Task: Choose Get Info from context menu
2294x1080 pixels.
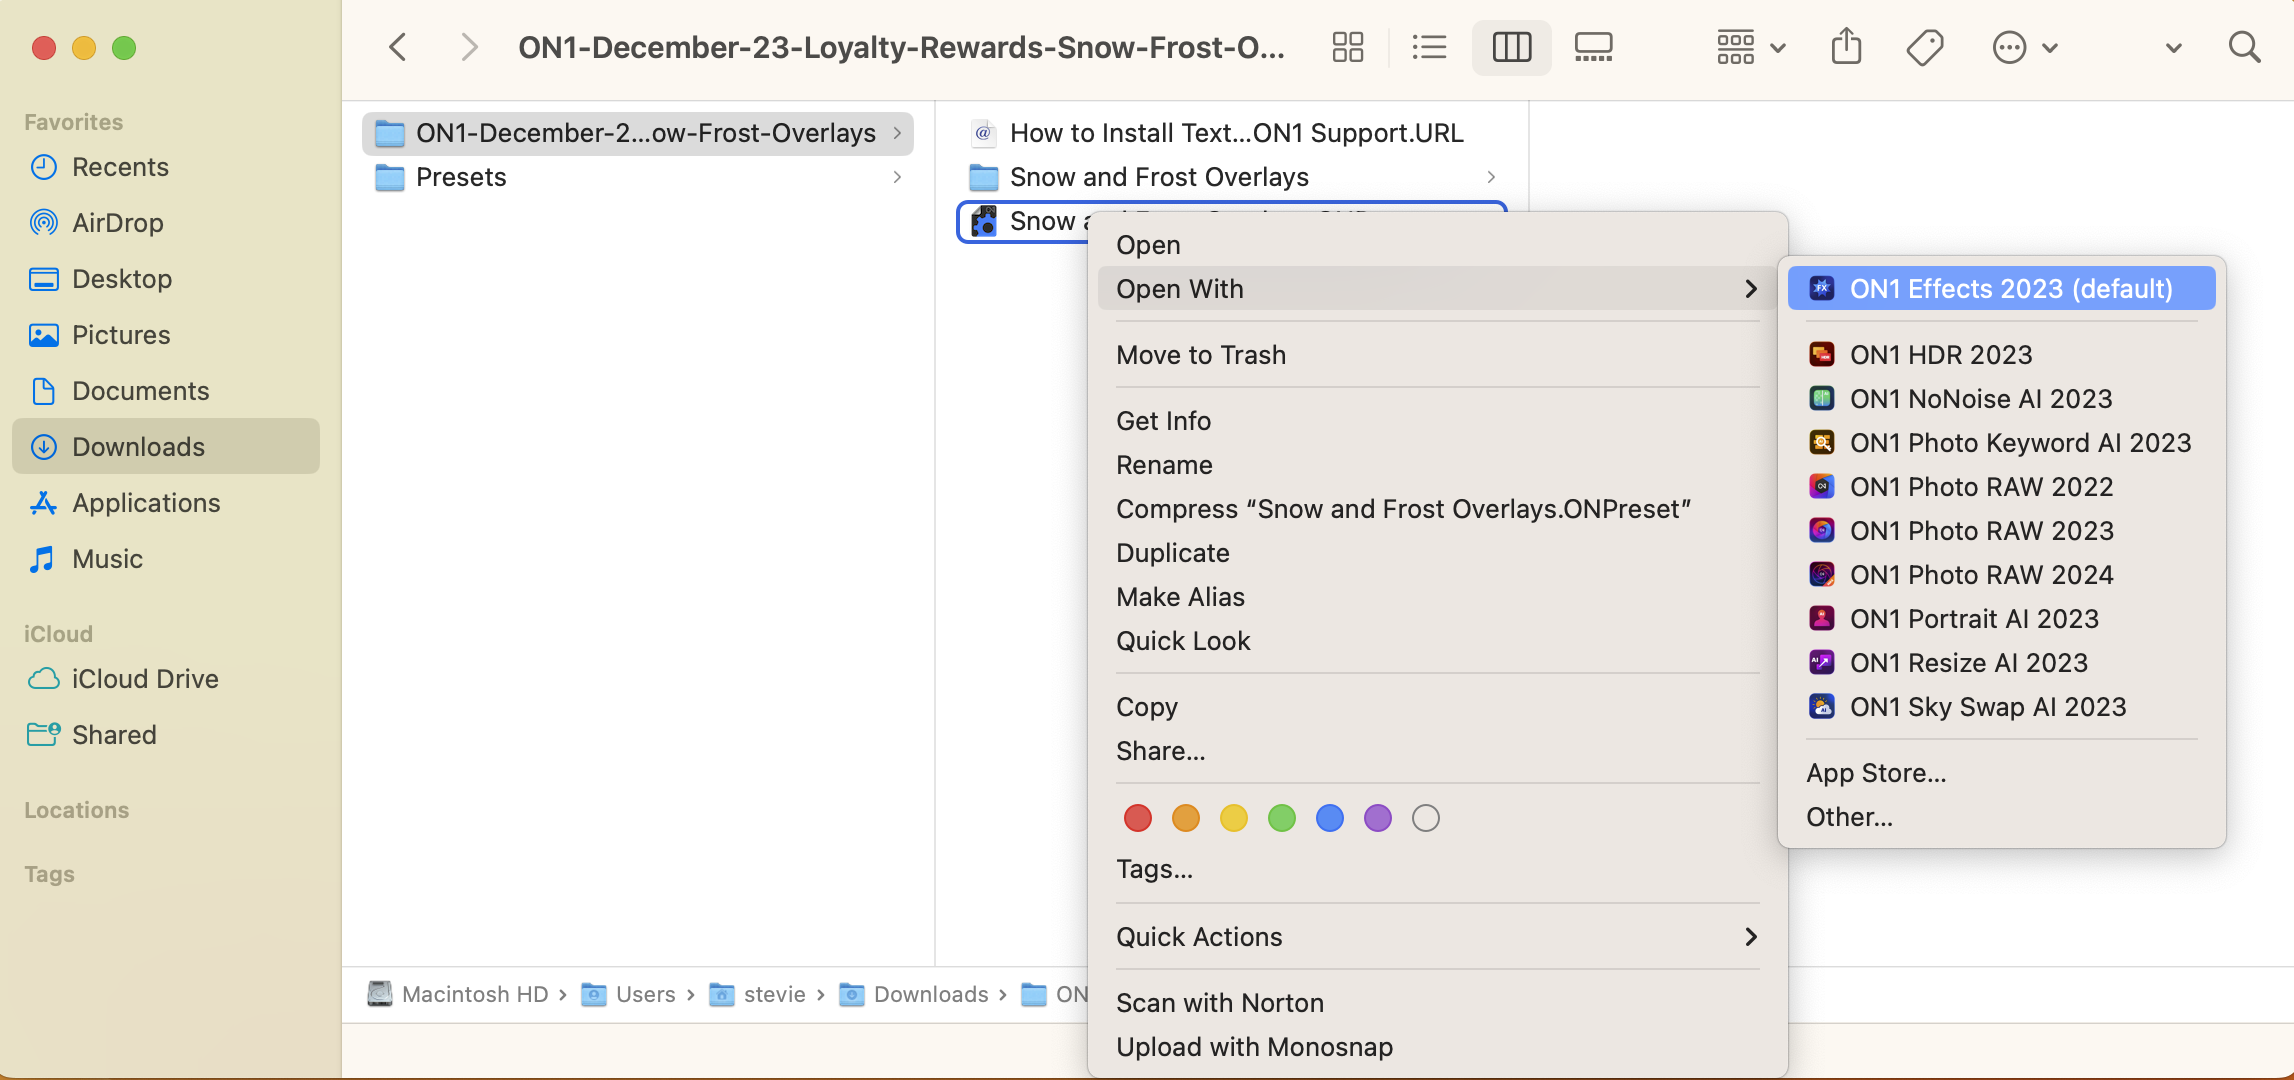Action: (1163, 421)
